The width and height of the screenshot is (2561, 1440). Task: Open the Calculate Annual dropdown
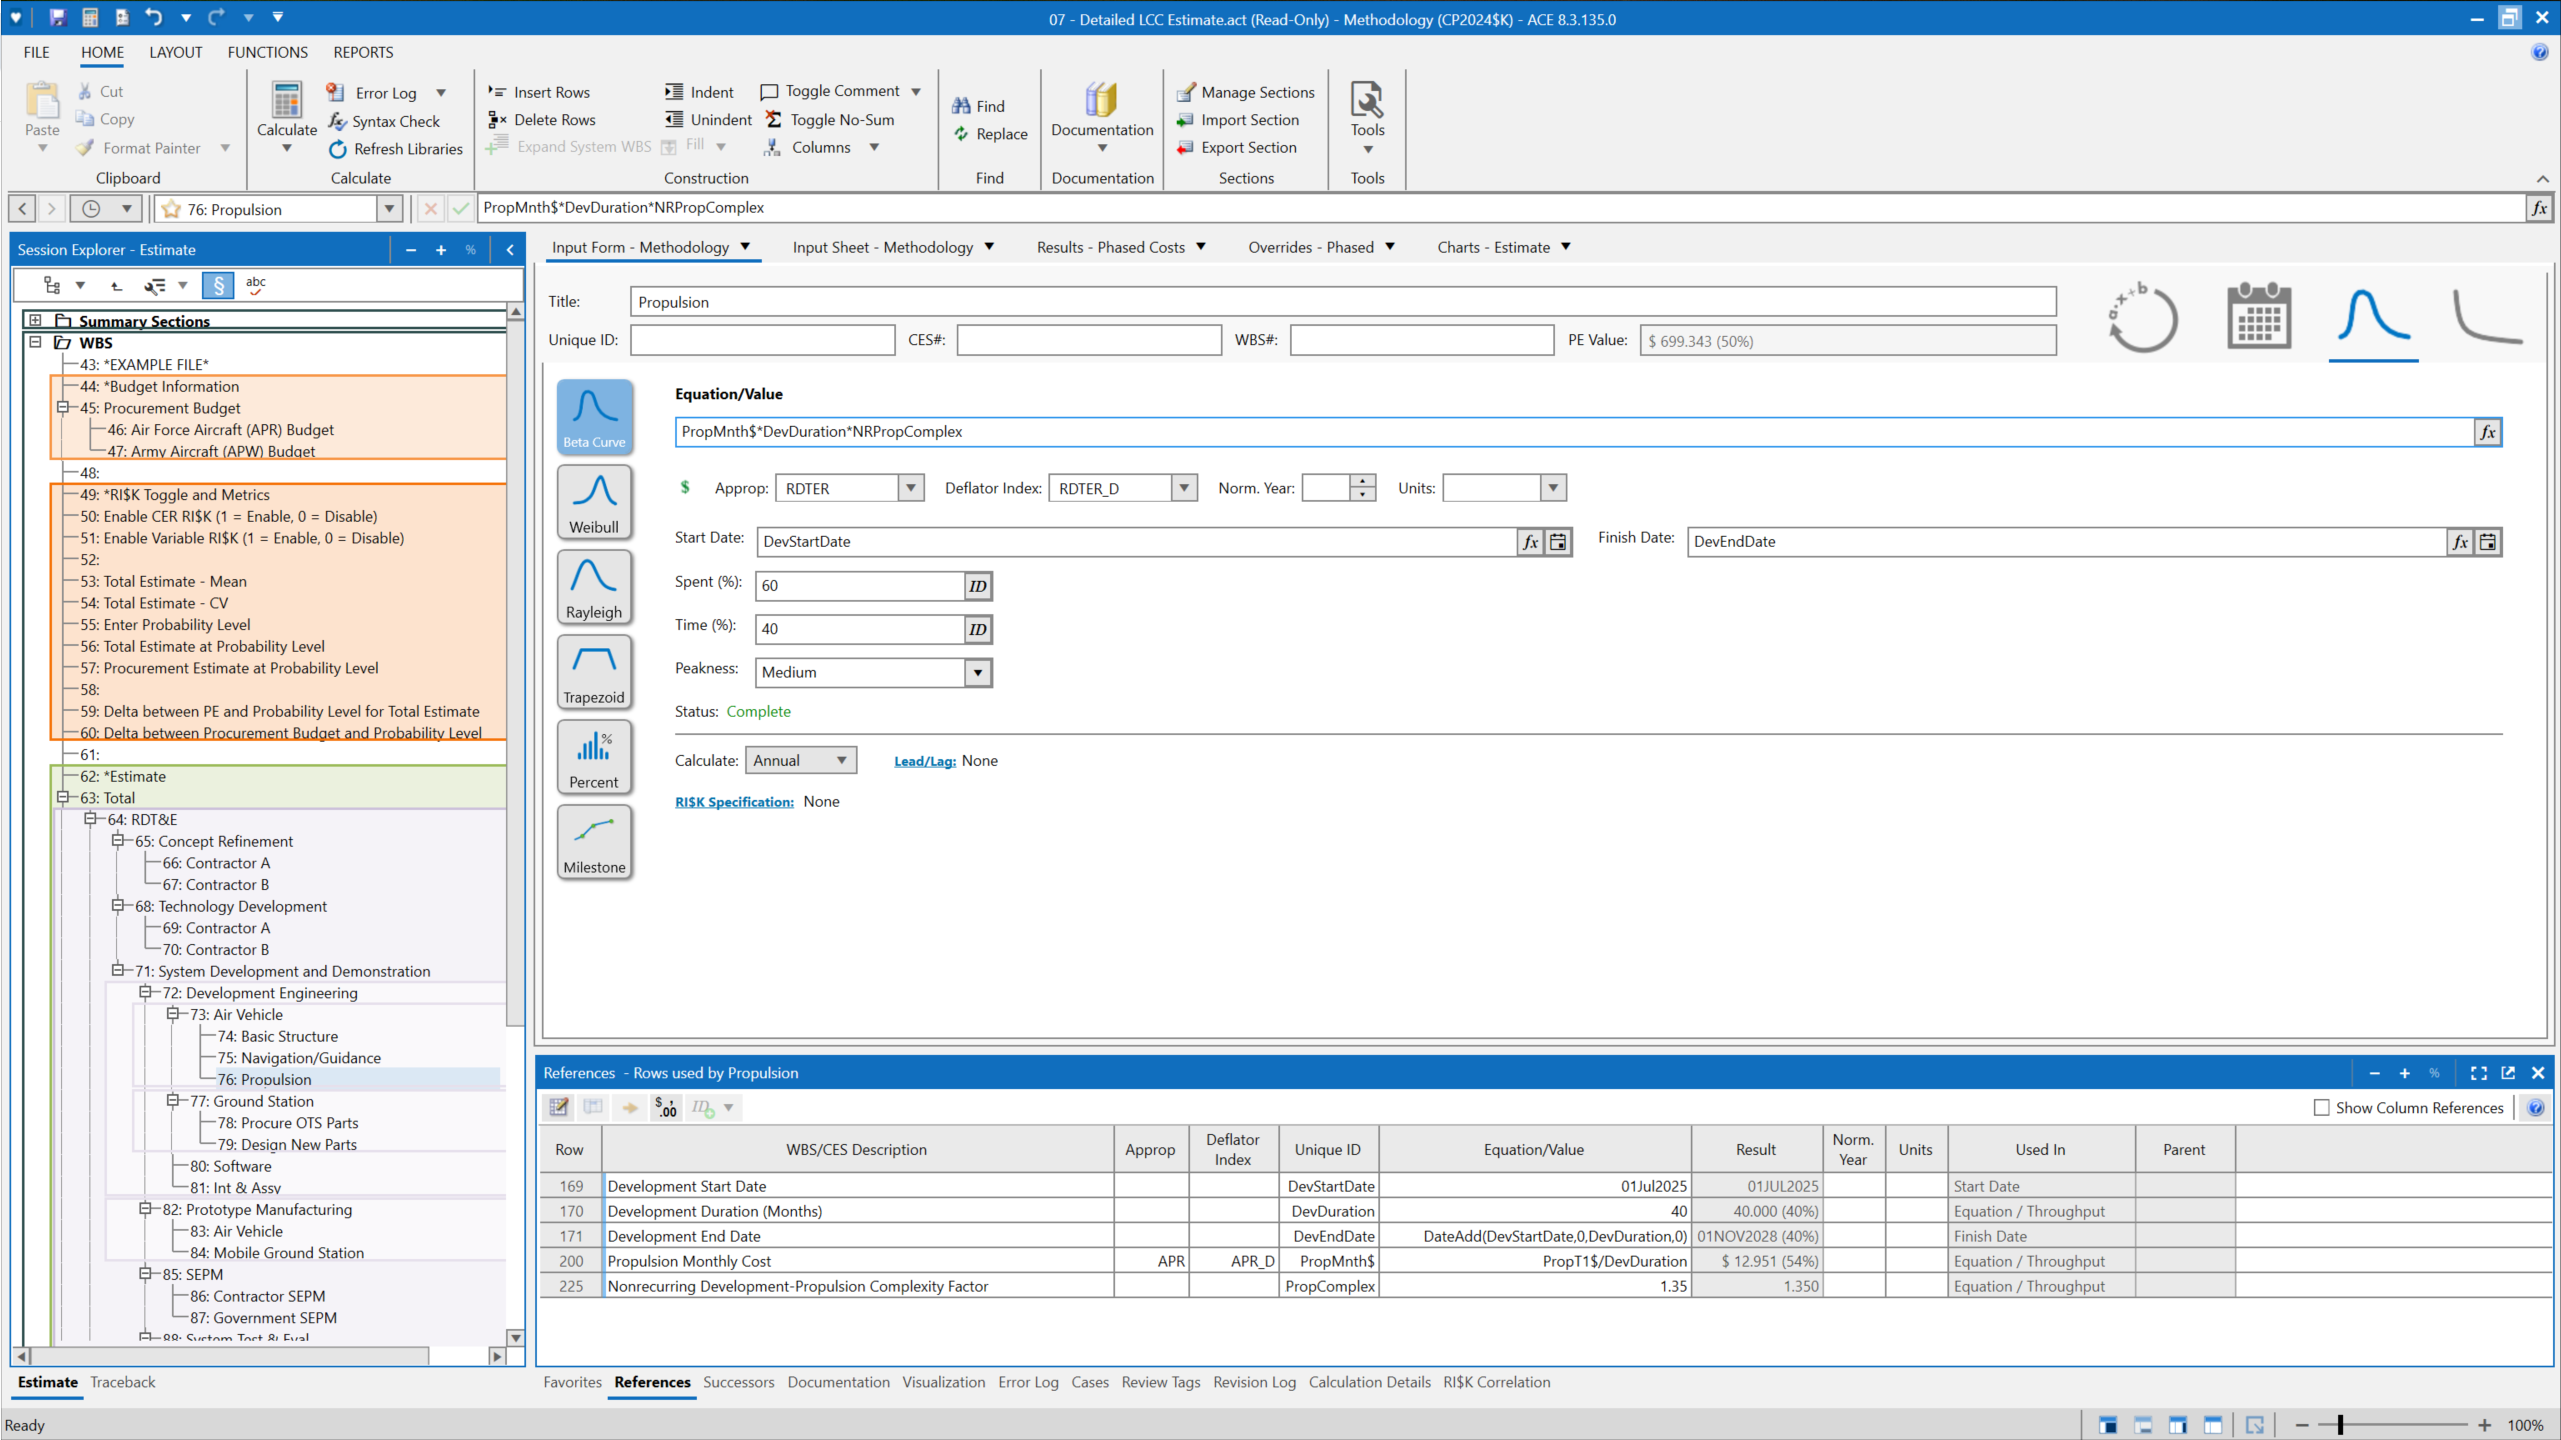click(842, 760)
